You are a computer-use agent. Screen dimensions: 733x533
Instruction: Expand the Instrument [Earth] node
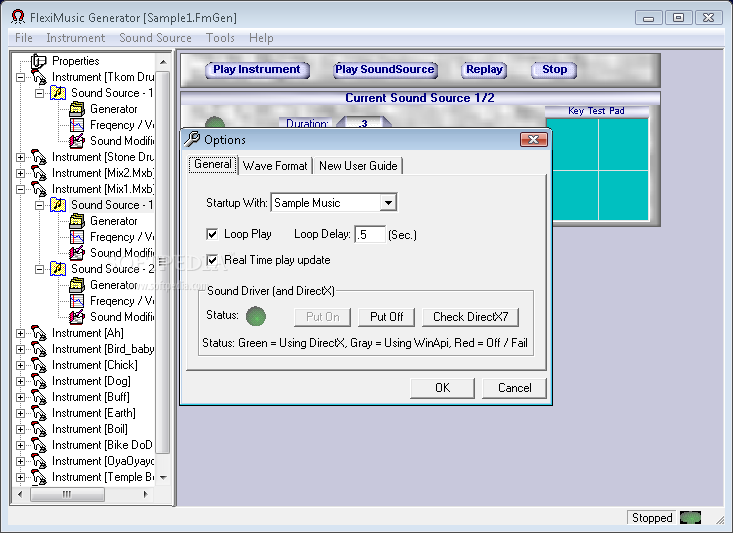pos(20,413)
